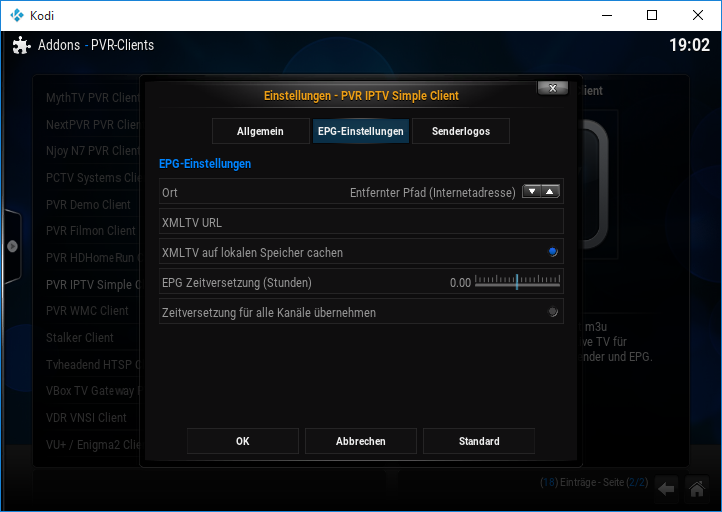The width and height of the screenshot is (722, 512).
Task: Open the home screen via house icon
Action: [x=697, y=489]
